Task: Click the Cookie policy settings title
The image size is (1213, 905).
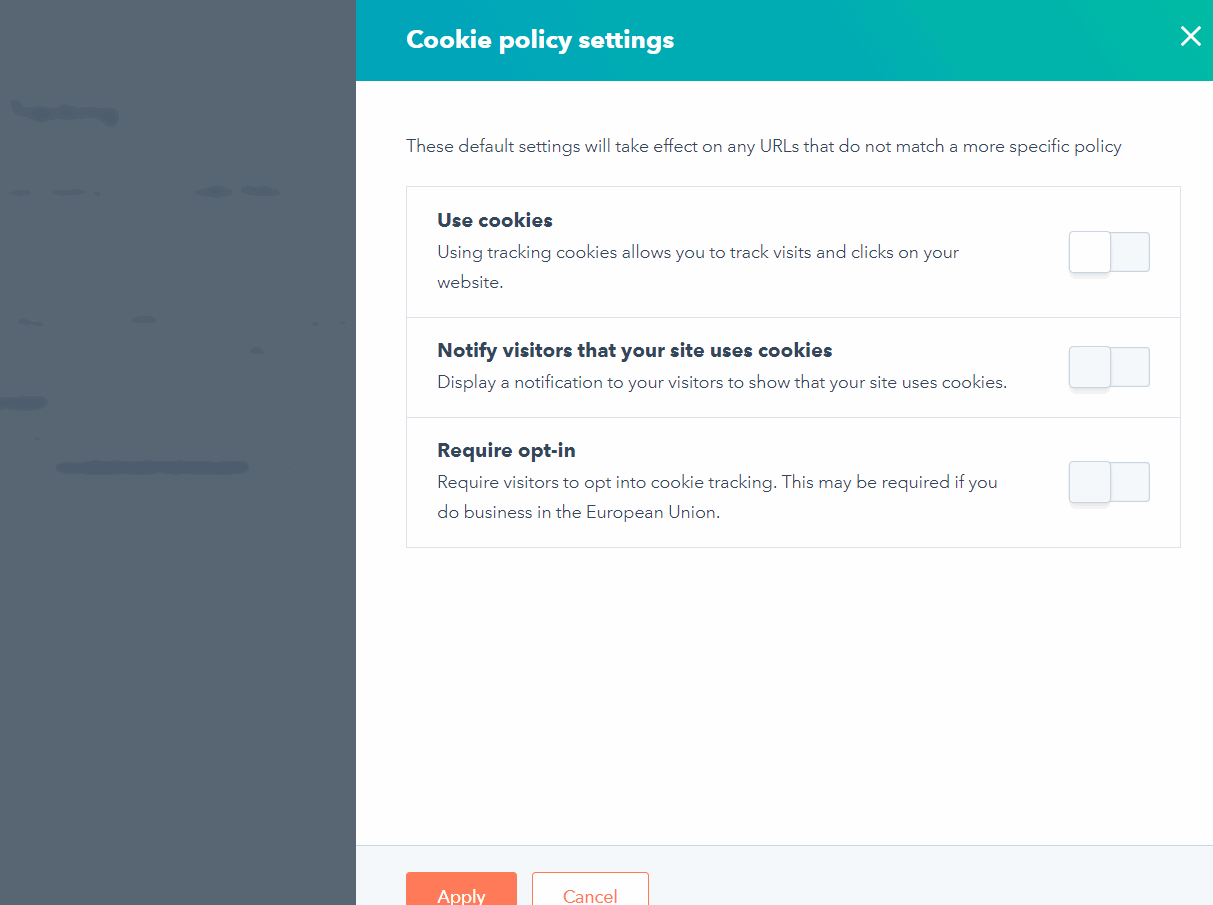Action: point(540,40)
